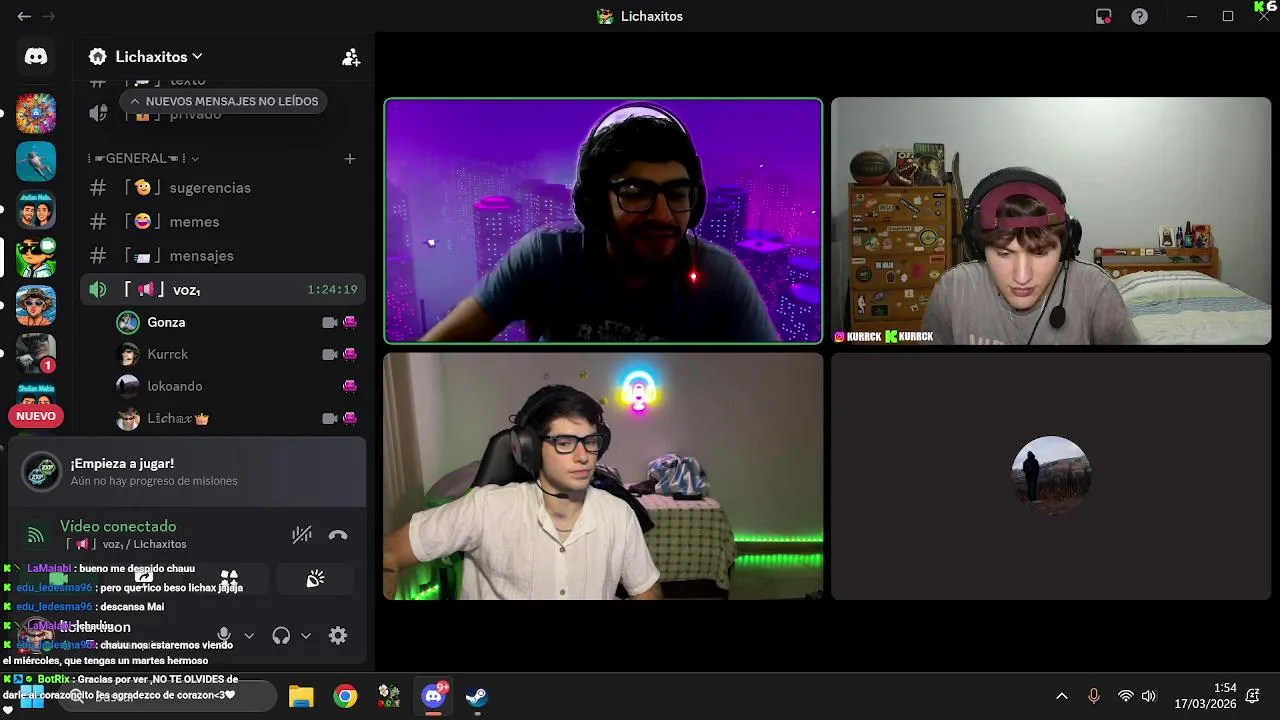This screenshot has height=720, width=1280.
Task: Open the Wi-Fi network tray icon
Action: [1126, 696]
